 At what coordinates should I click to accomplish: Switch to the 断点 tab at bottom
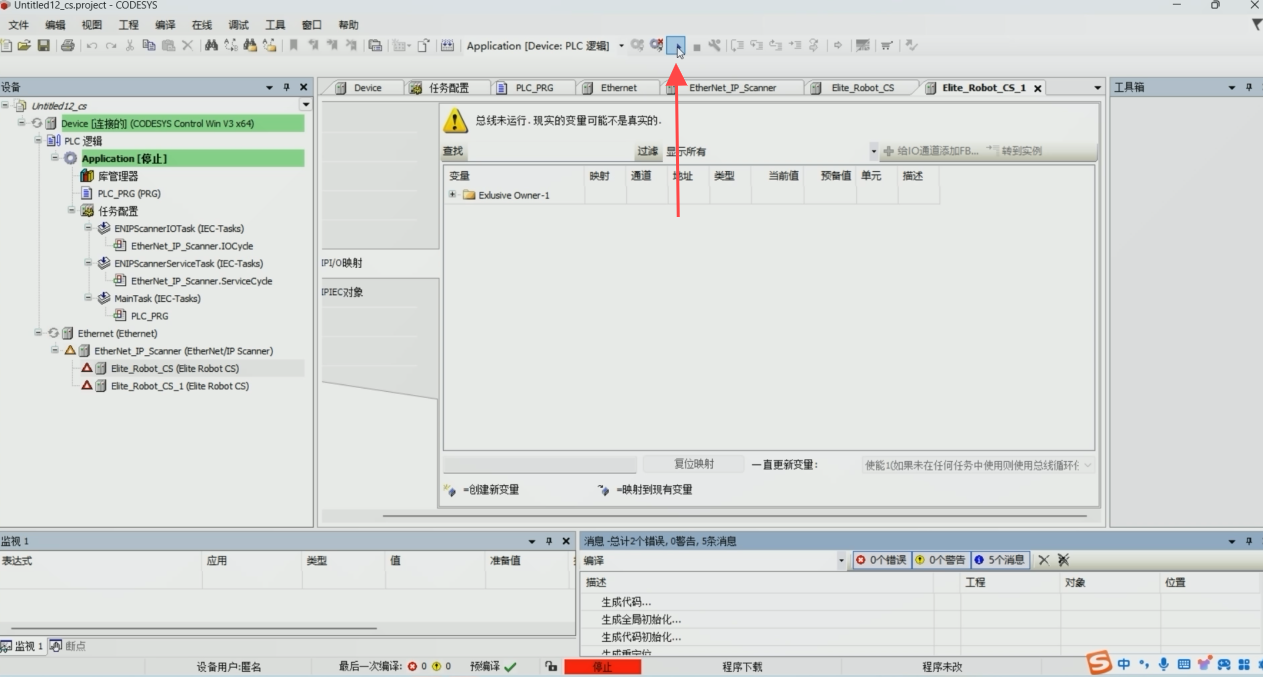point(69,646)
